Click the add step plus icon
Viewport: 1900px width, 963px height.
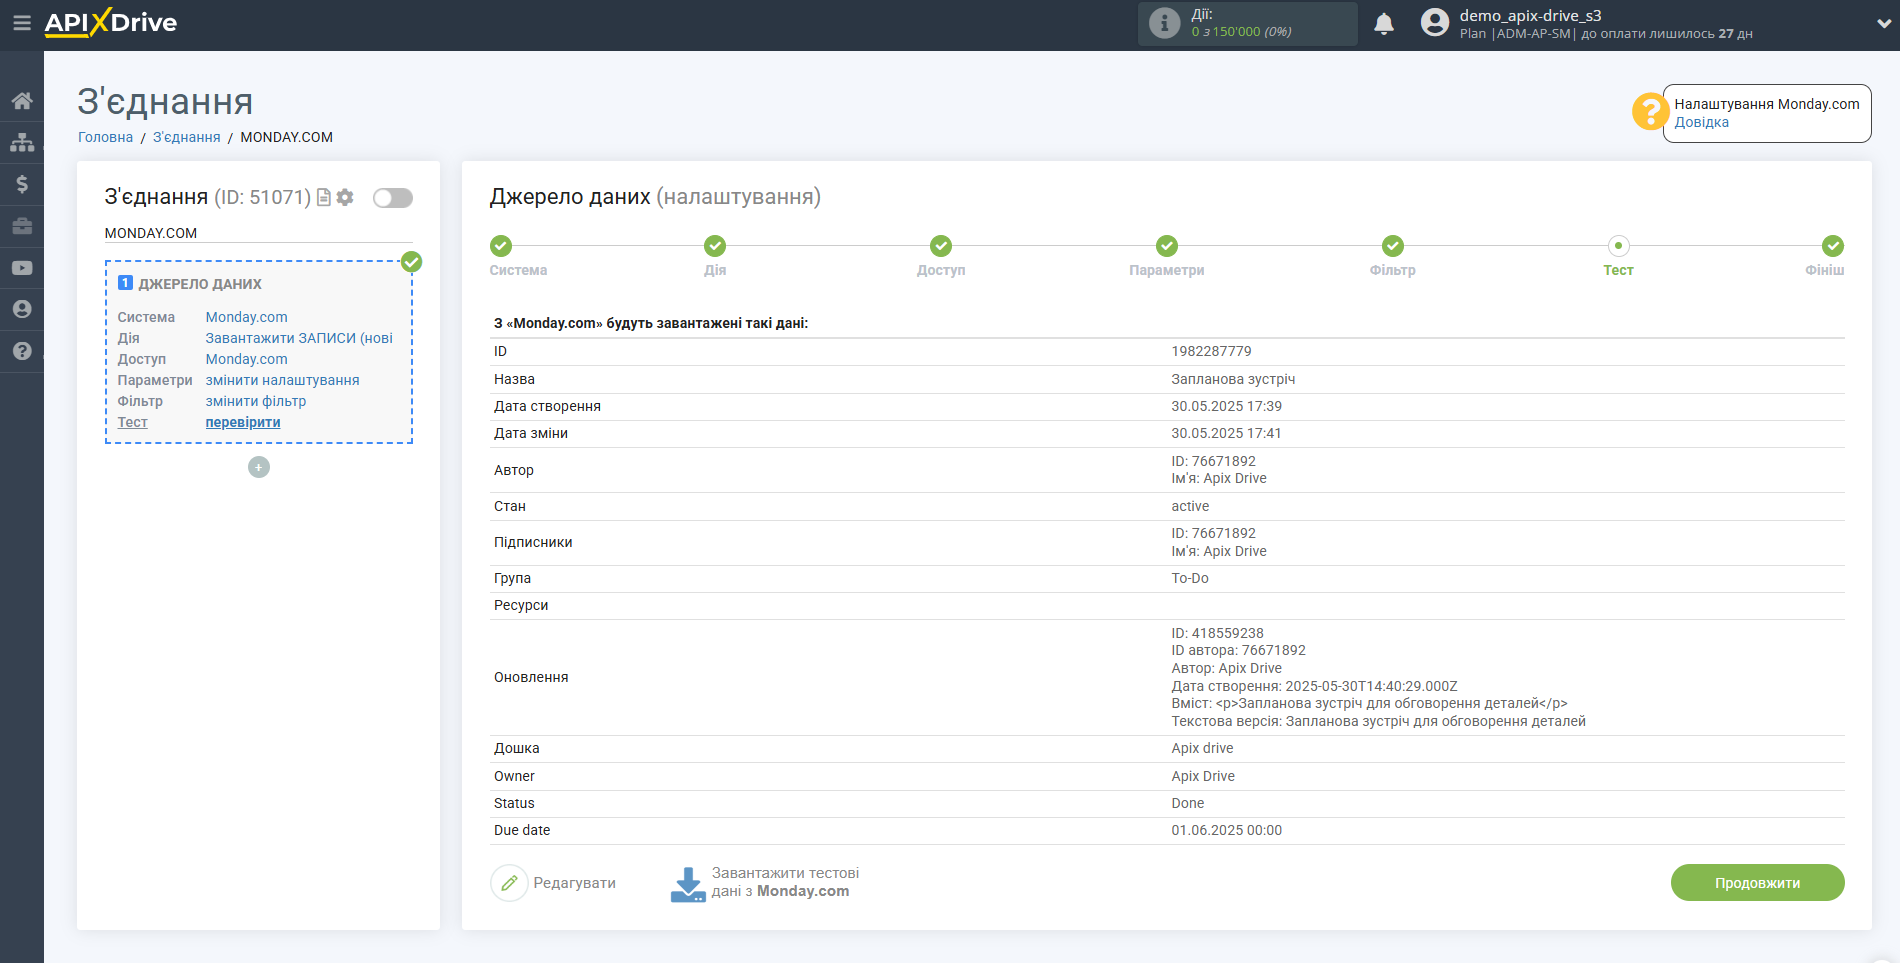point(259,467)
